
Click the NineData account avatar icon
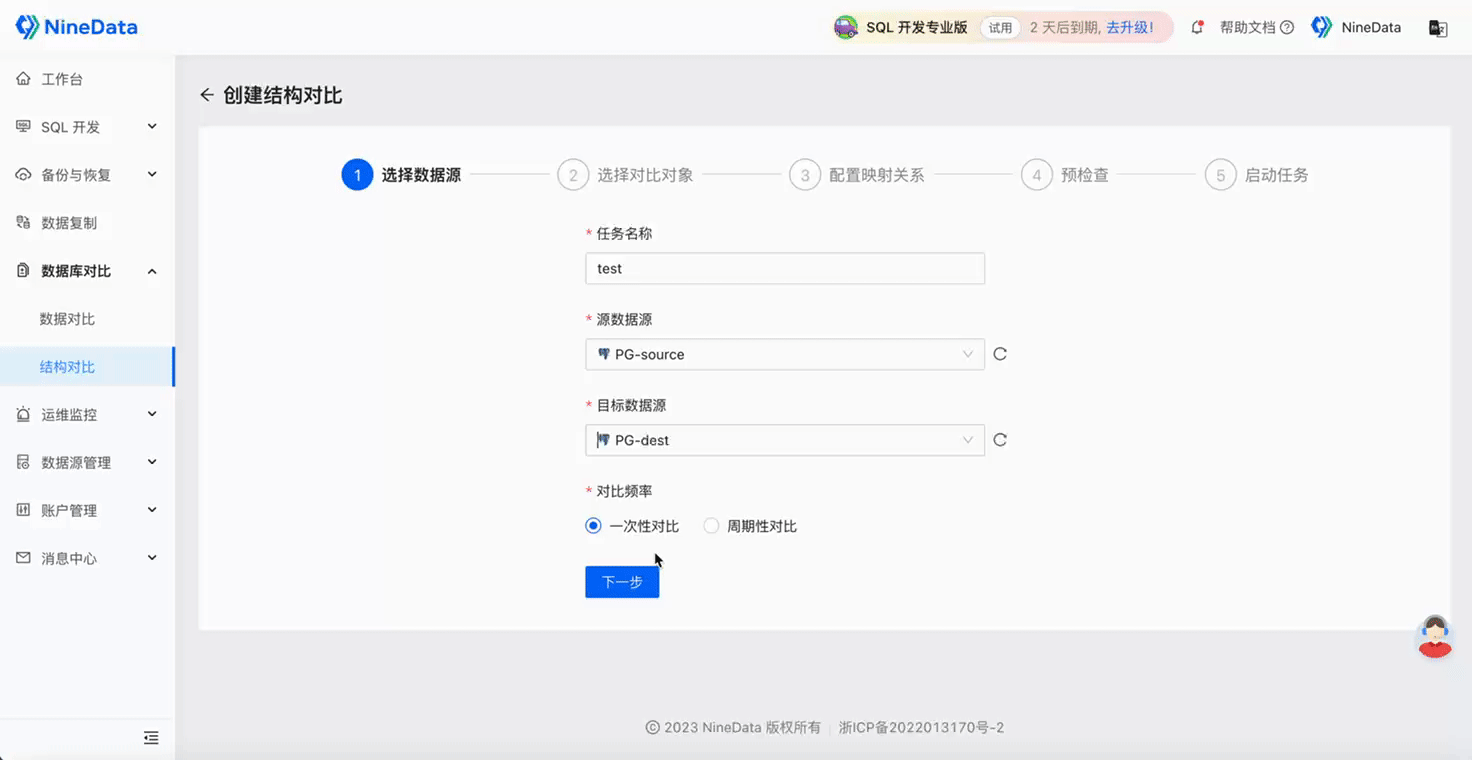click(x=1322, y=27)
